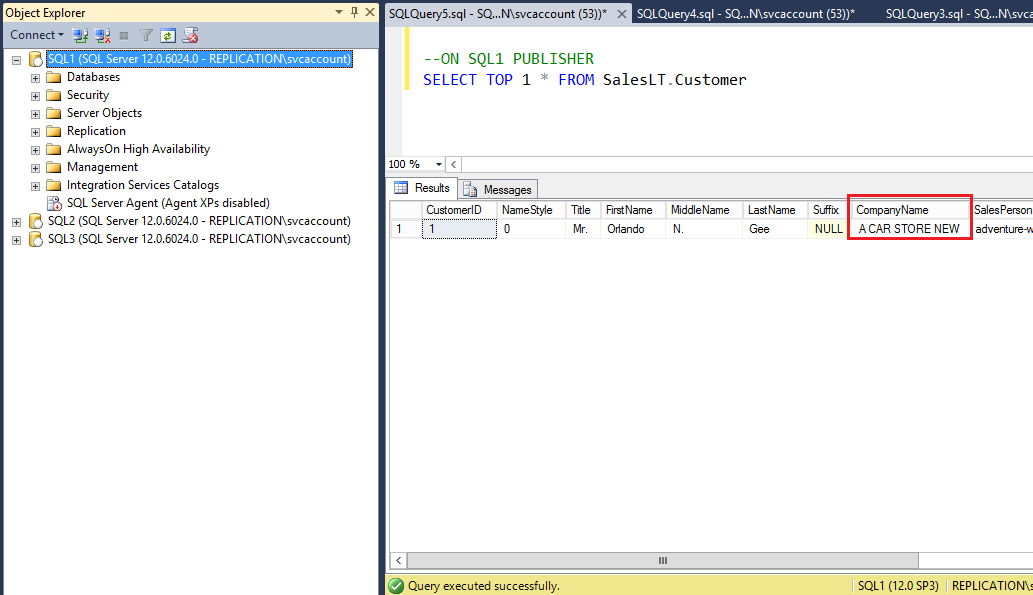The width and height of the screenshot is (1033, 595).
Task: Click the 'Query executed successfully.' status text
Action: pos(484,586)
